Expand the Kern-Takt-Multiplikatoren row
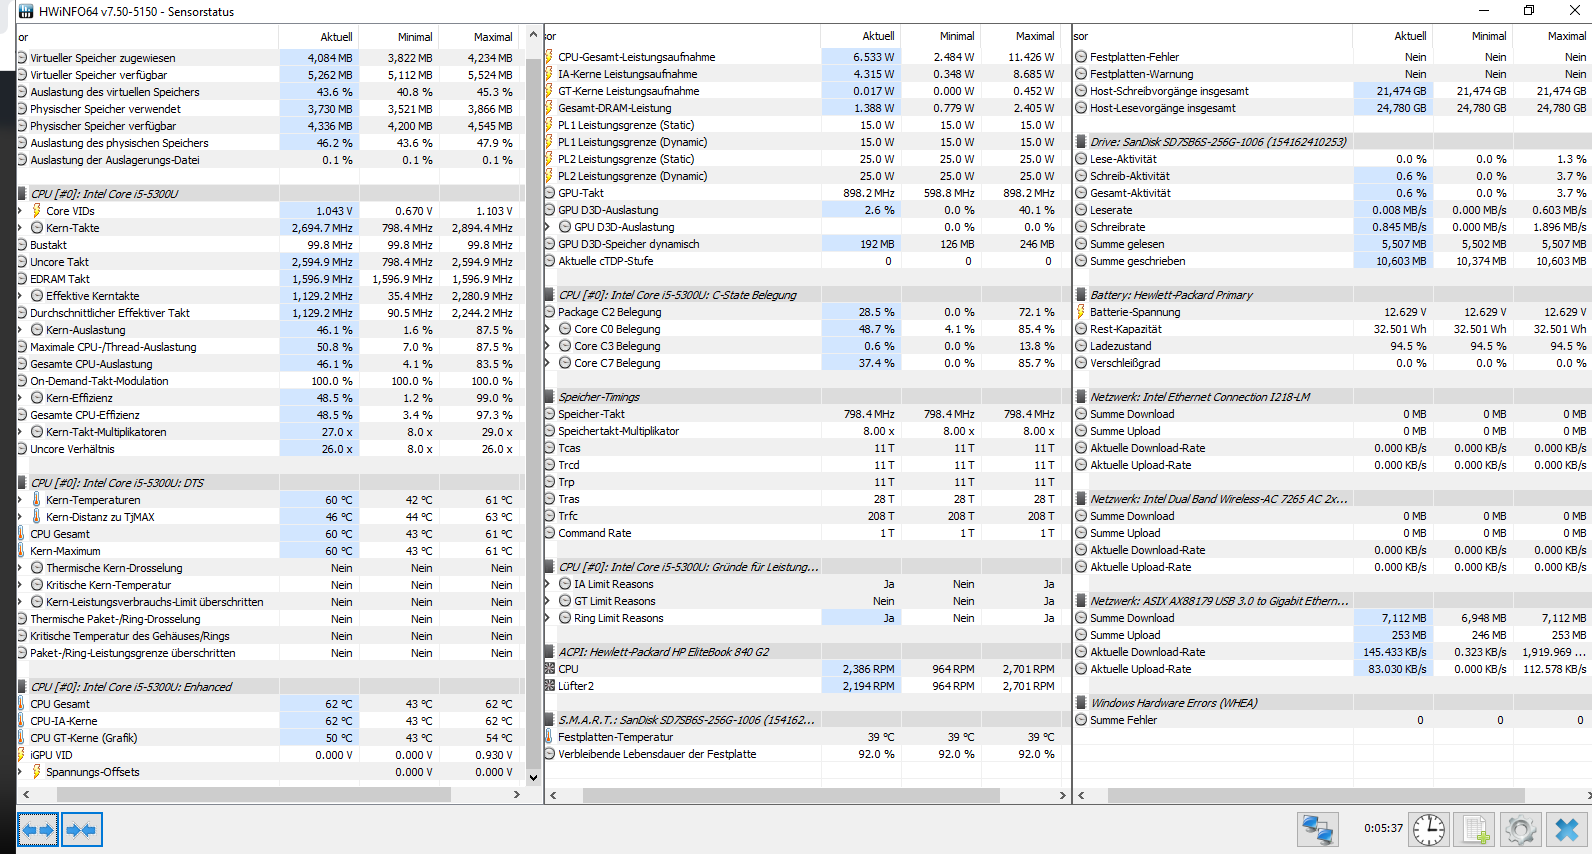Viewport: 1592px width, 854px height. pos(20,432)
